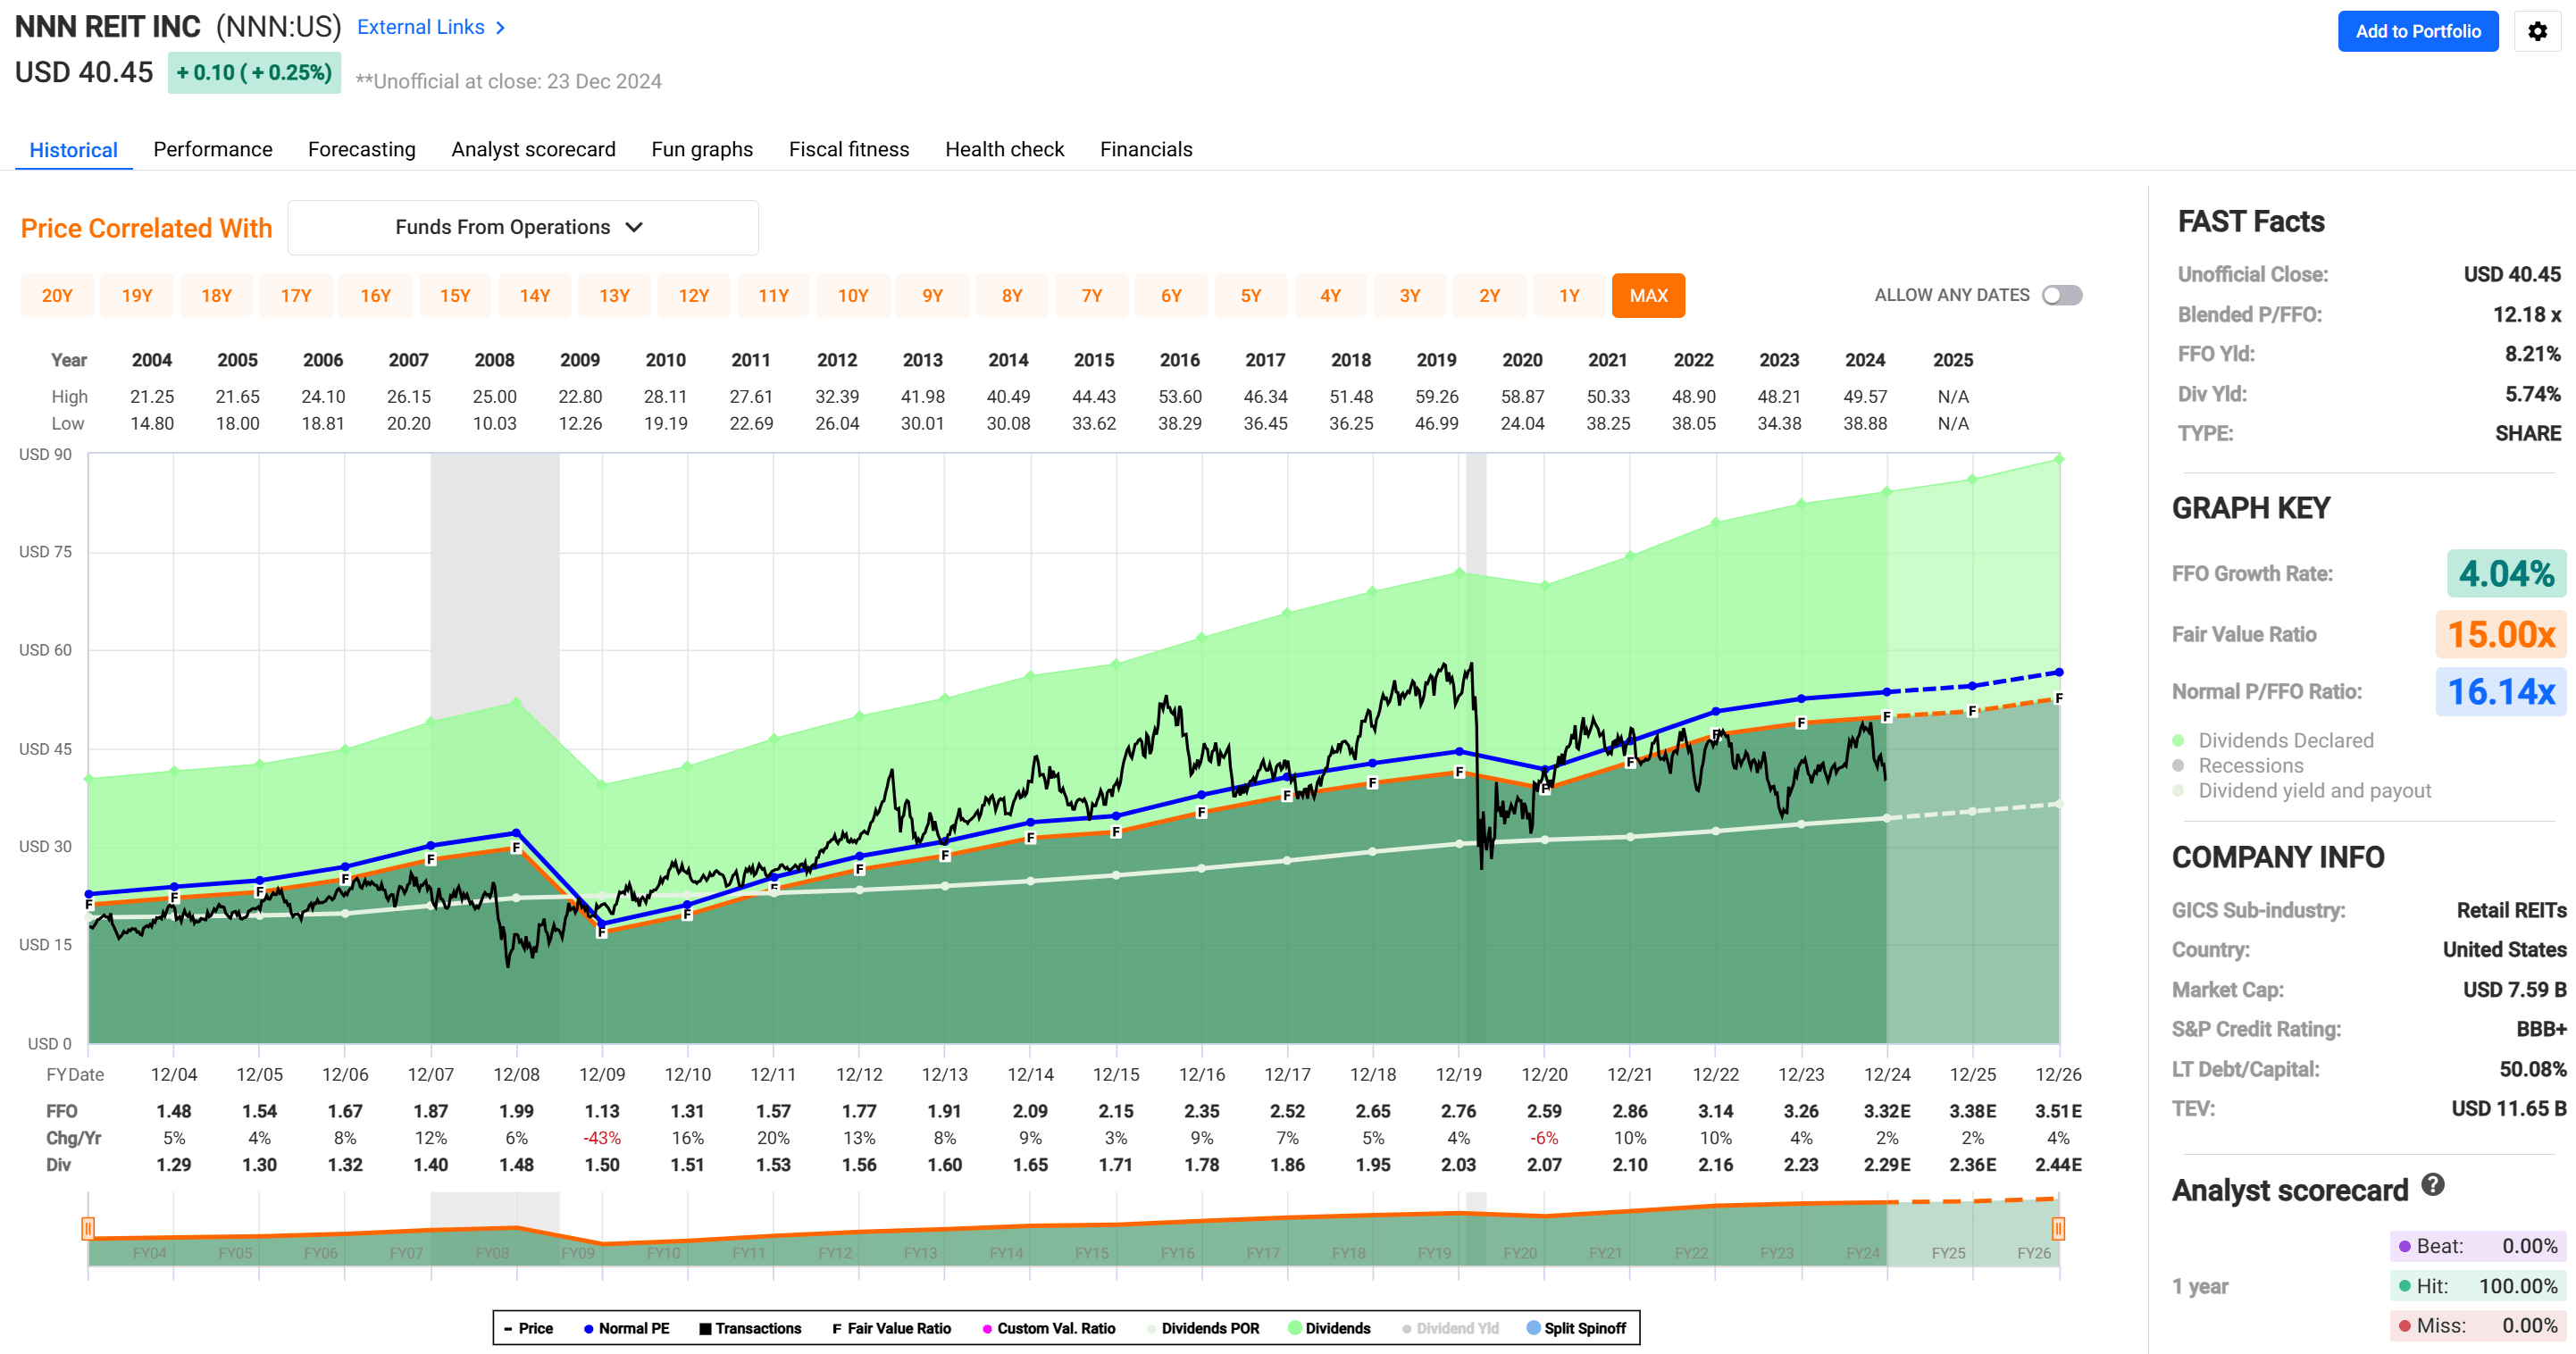The image size is (2576, 1354).
Task: Open the Financials tab
Action: click(x=1146, y=149)
